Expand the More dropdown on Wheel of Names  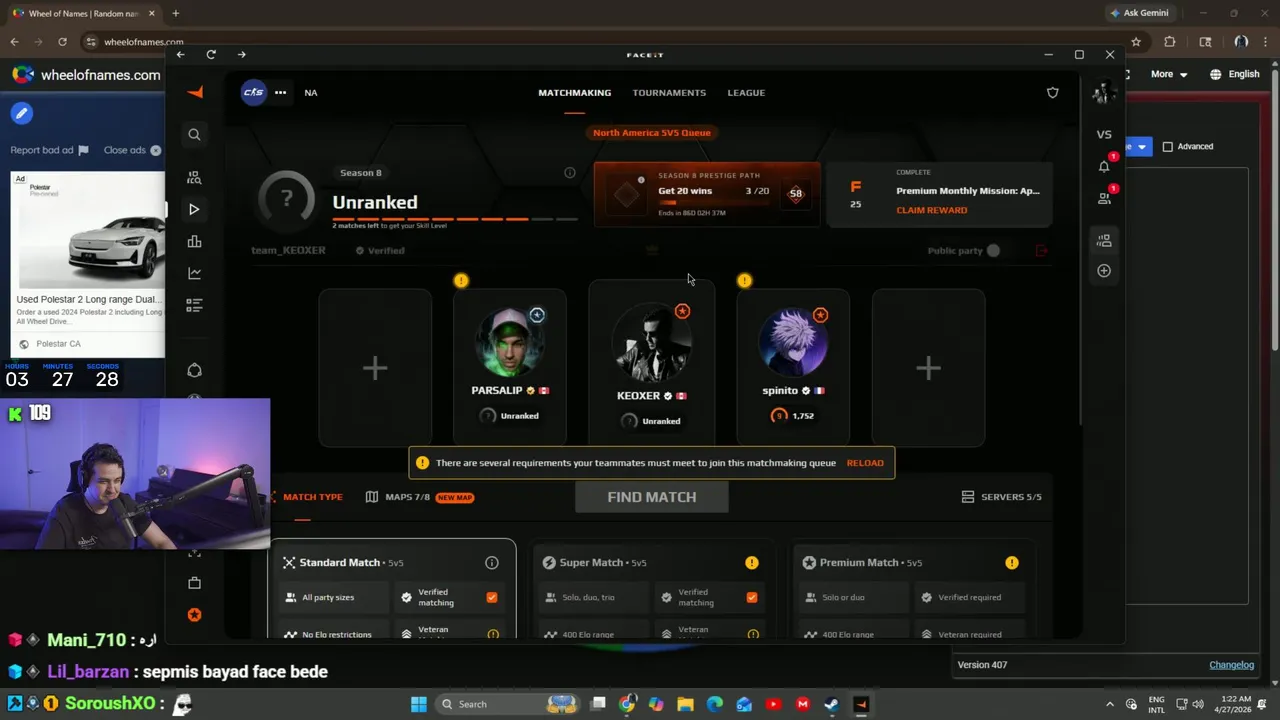click(x=1169, y=74)
